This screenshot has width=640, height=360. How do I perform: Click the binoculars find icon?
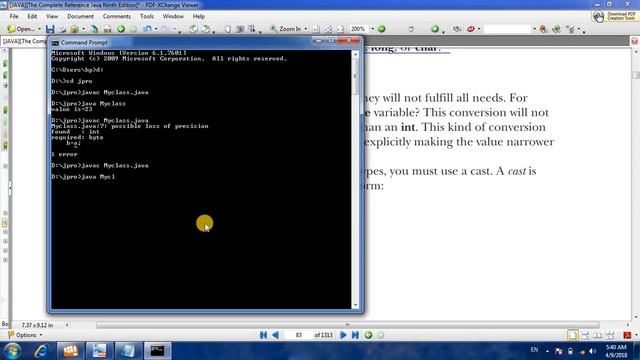click(457, 29)
